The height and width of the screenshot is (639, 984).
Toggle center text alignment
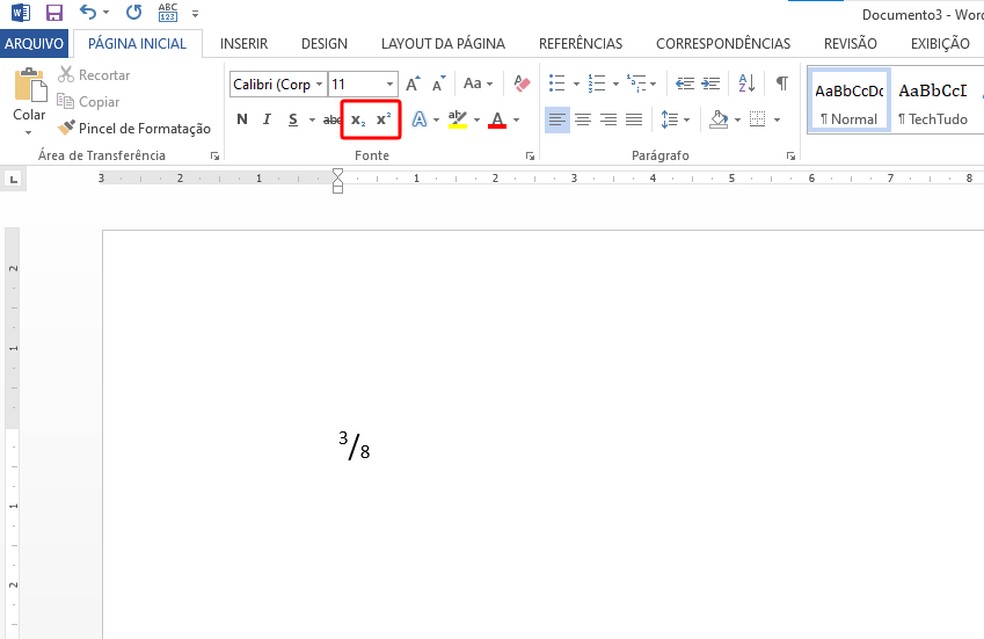(x=582, y=119)
